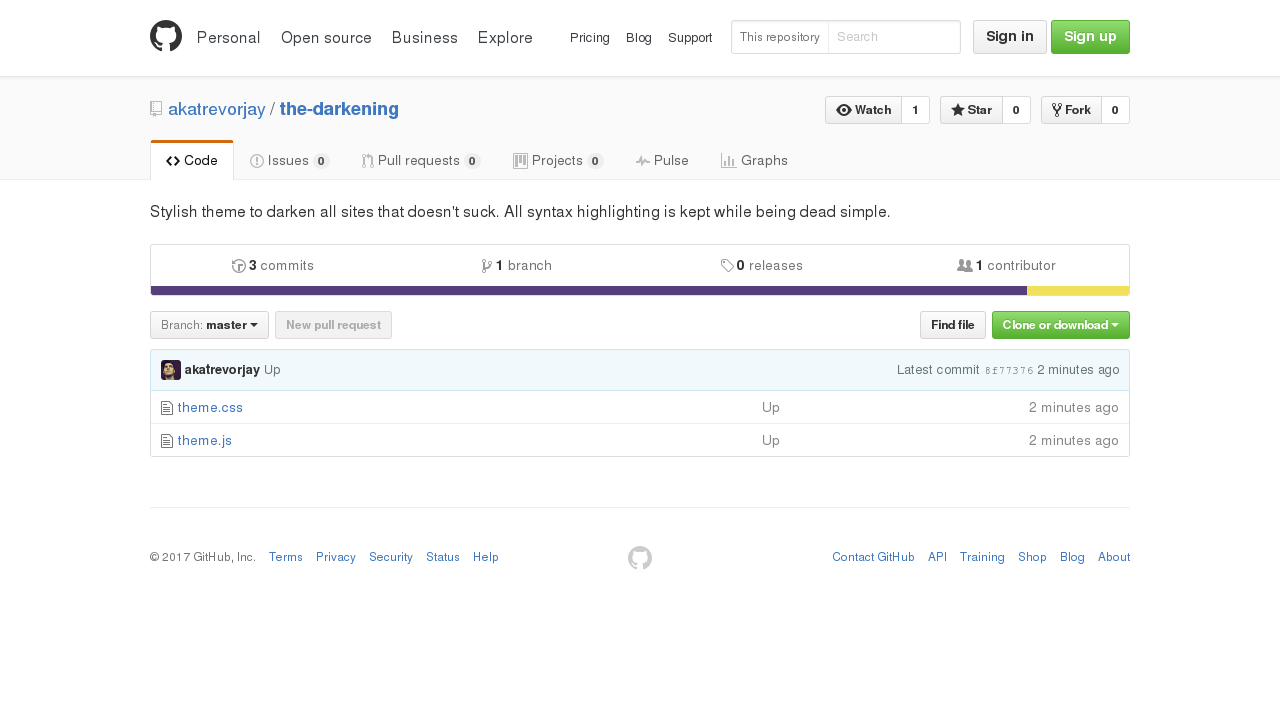Open the footer Training link
Image resolution: width=1280 pixels, height=720 pixels.
click(x=982, y=558)
